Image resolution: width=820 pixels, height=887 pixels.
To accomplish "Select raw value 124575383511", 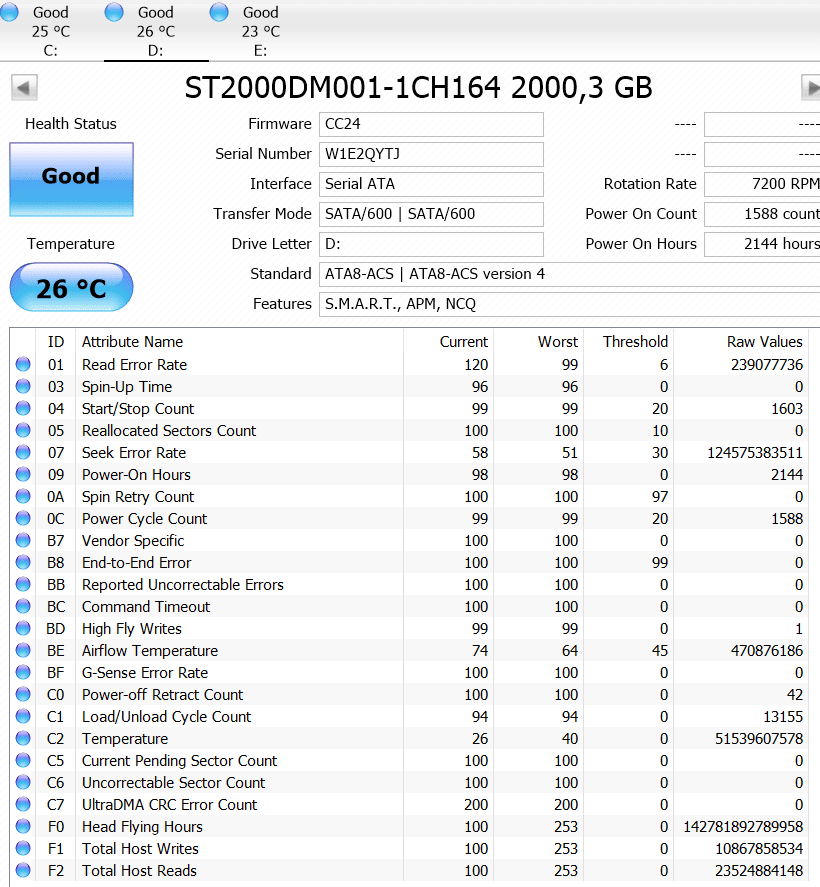I will coord(755,453).
